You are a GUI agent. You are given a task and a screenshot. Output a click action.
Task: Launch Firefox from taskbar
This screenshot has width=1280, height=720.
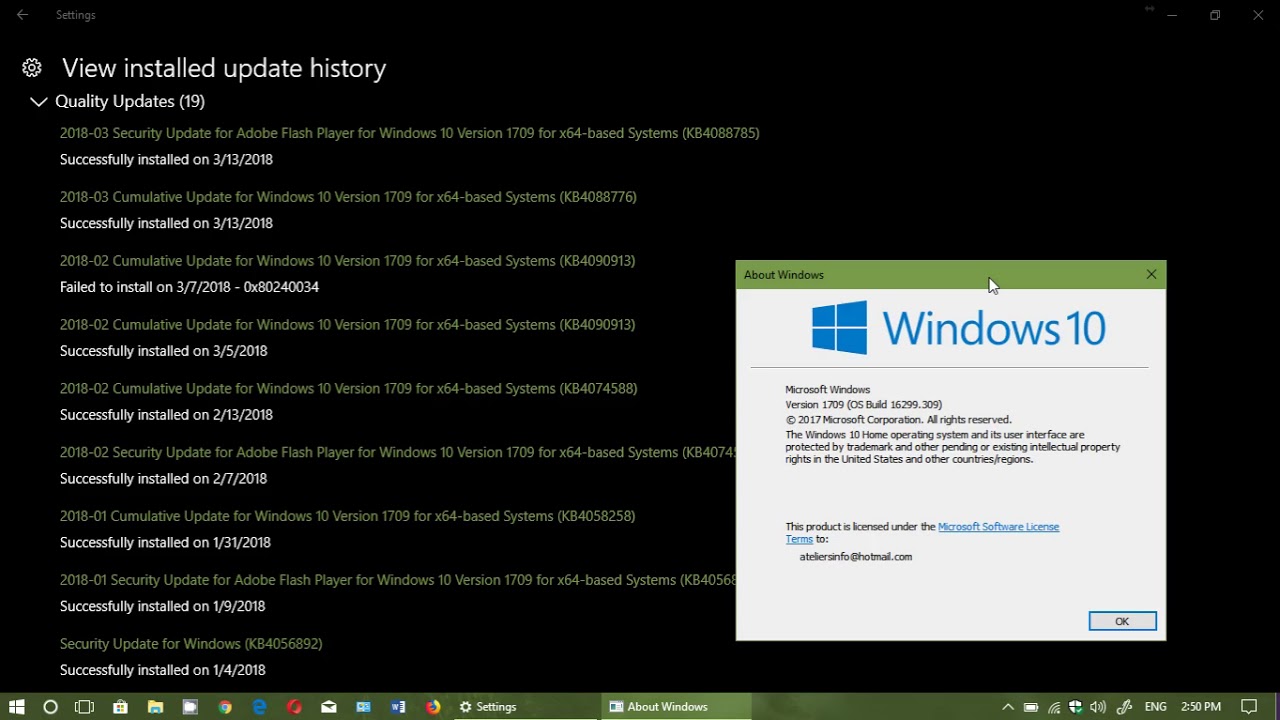click(x=433, y=707)
